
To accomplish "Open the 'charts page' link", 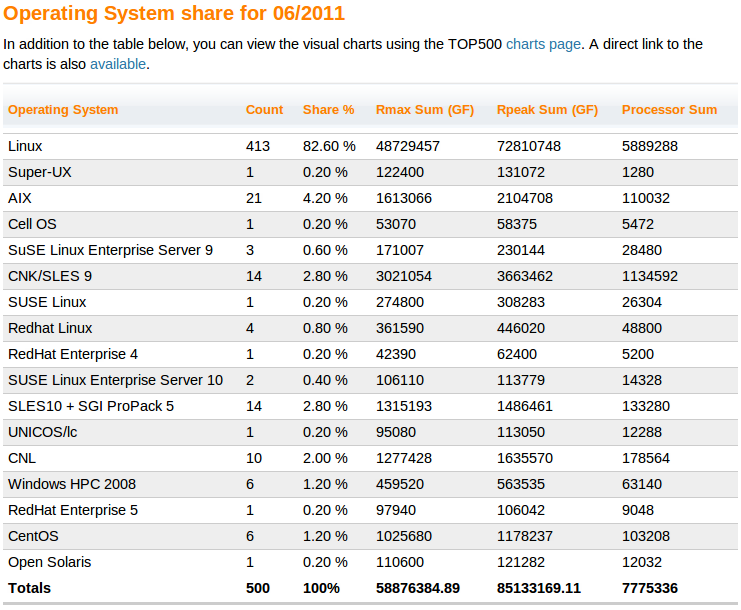I will click(543, 44).
